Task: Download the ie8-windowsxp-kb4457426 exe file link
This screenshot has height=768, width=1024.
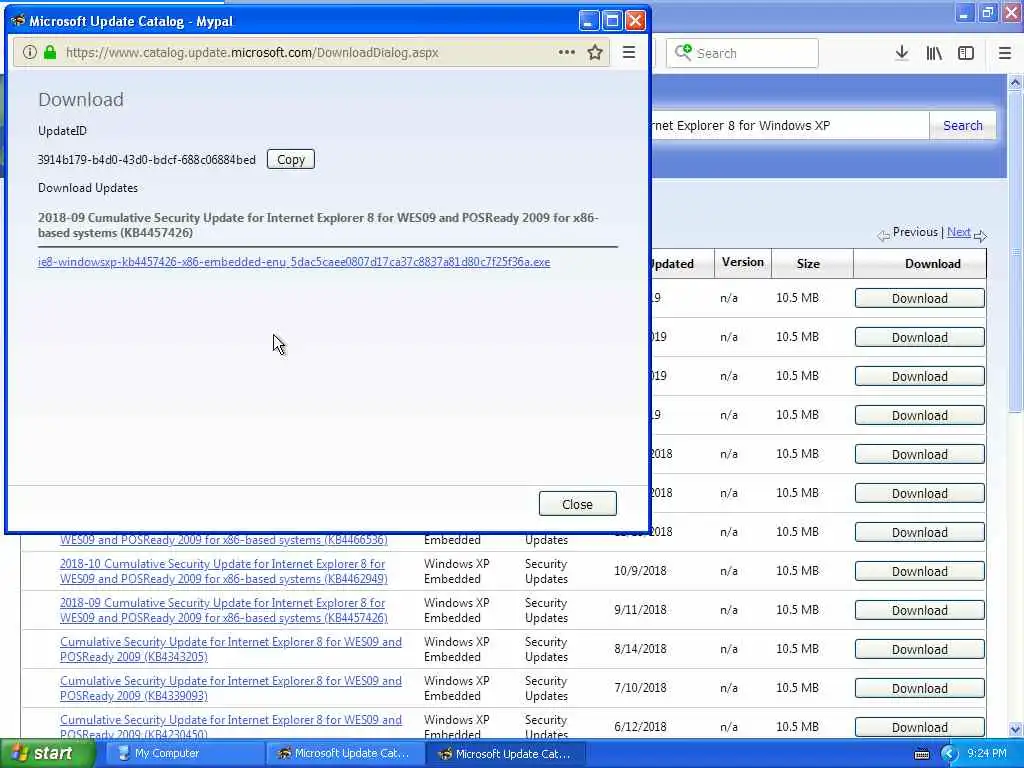Action: (x=294, y=262)
